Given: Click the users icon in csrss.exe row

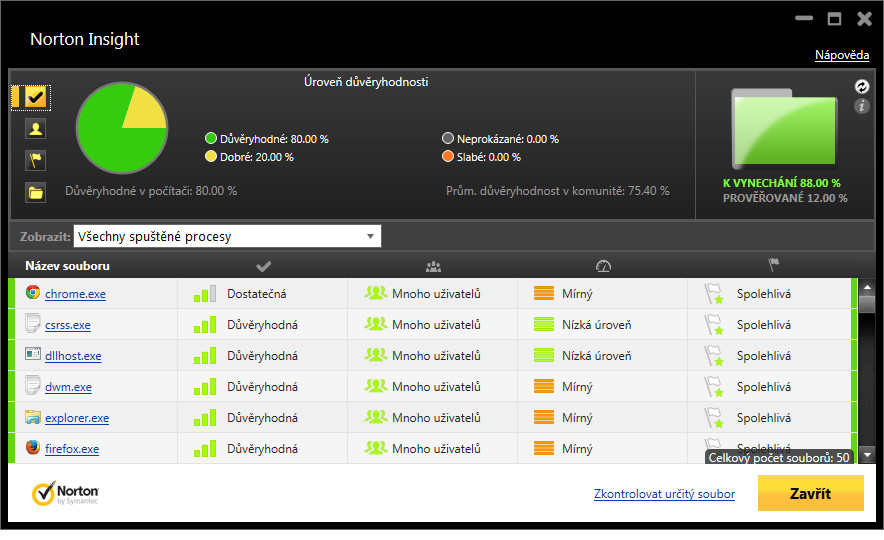Looking at the screenshot, I should 375,324.
